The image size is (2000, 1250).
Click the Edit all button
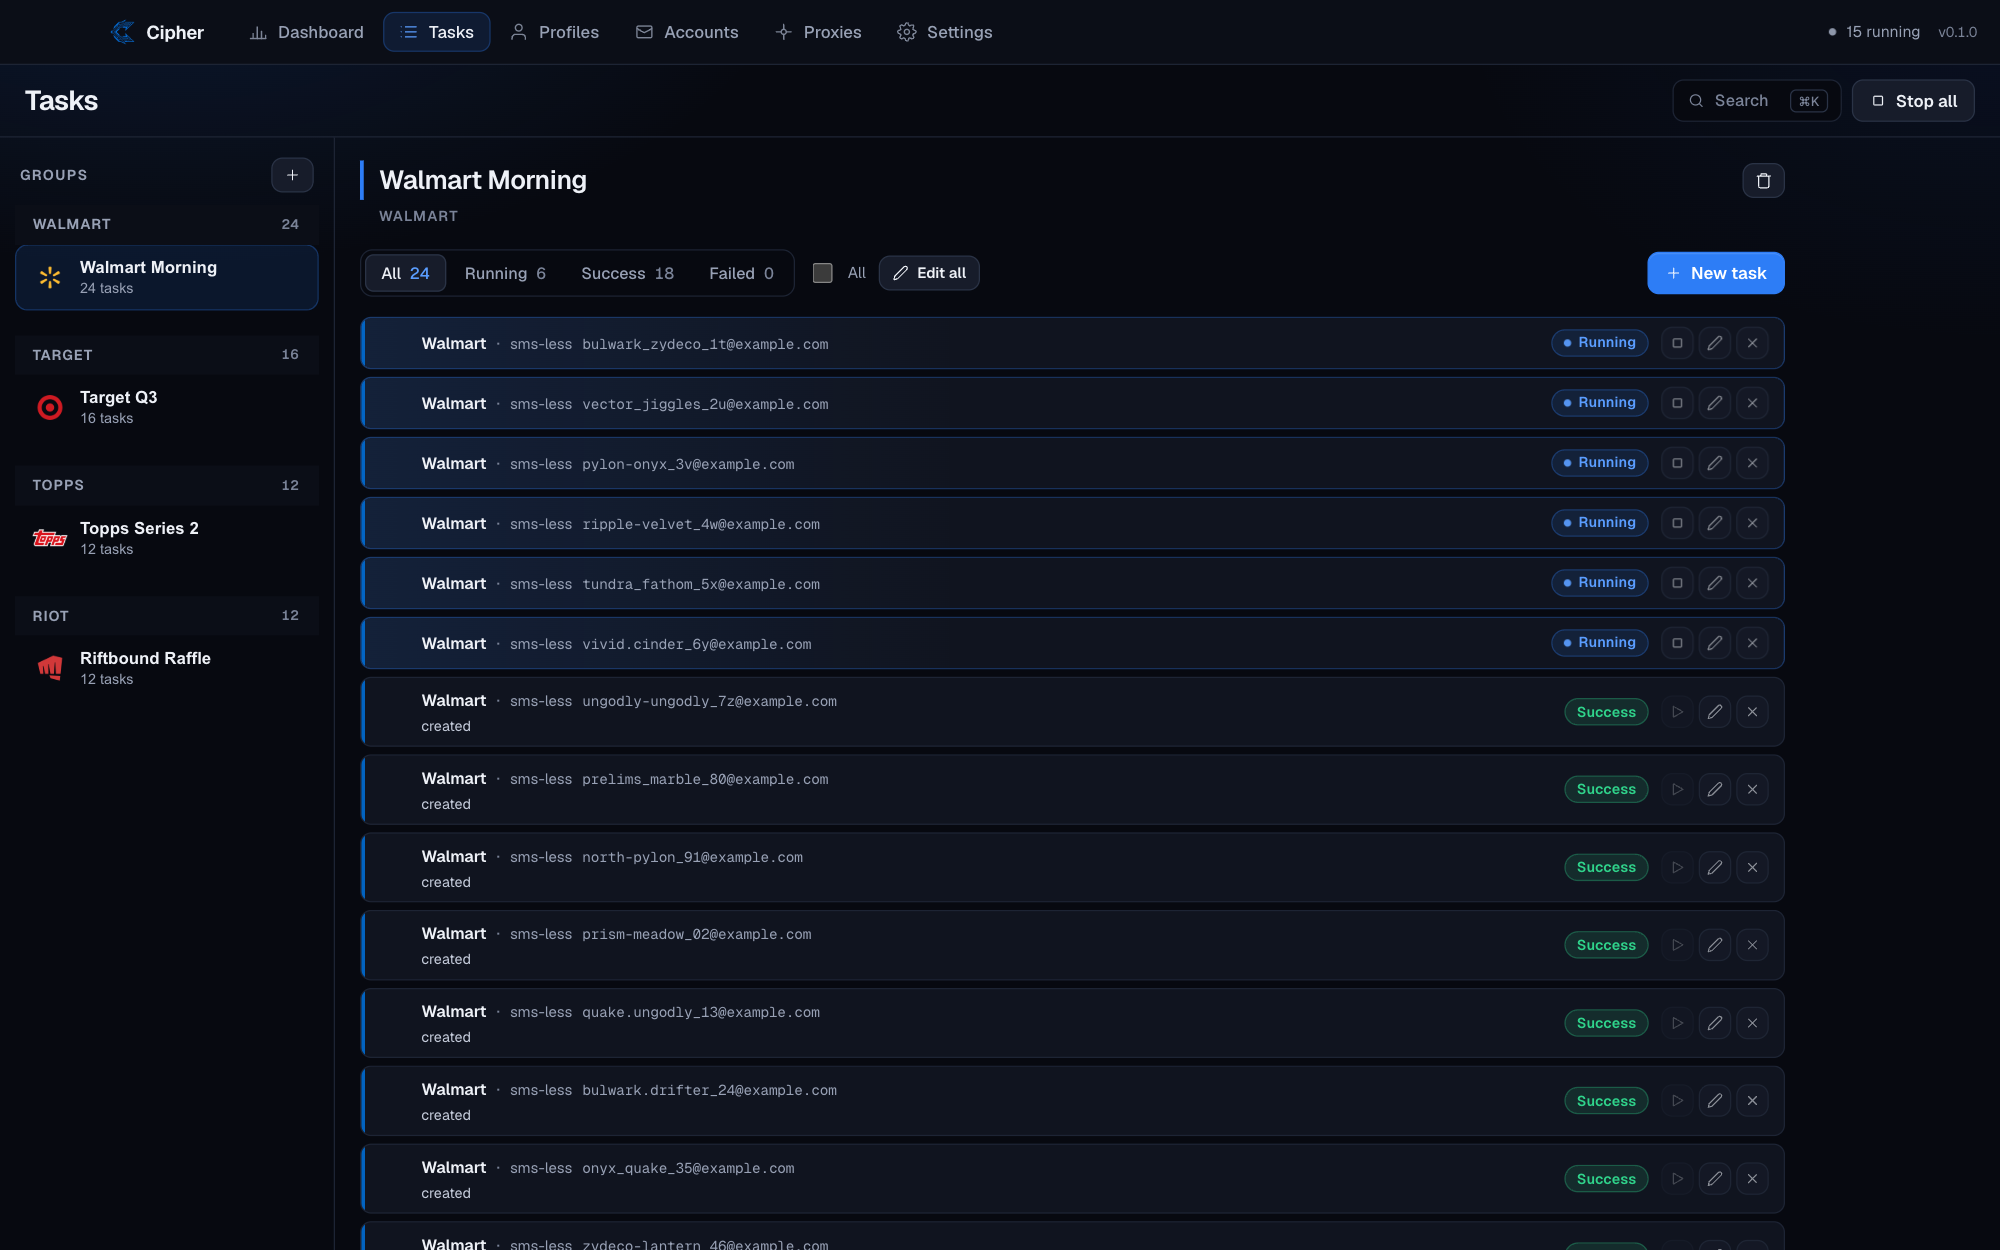[x=929, y=273]
